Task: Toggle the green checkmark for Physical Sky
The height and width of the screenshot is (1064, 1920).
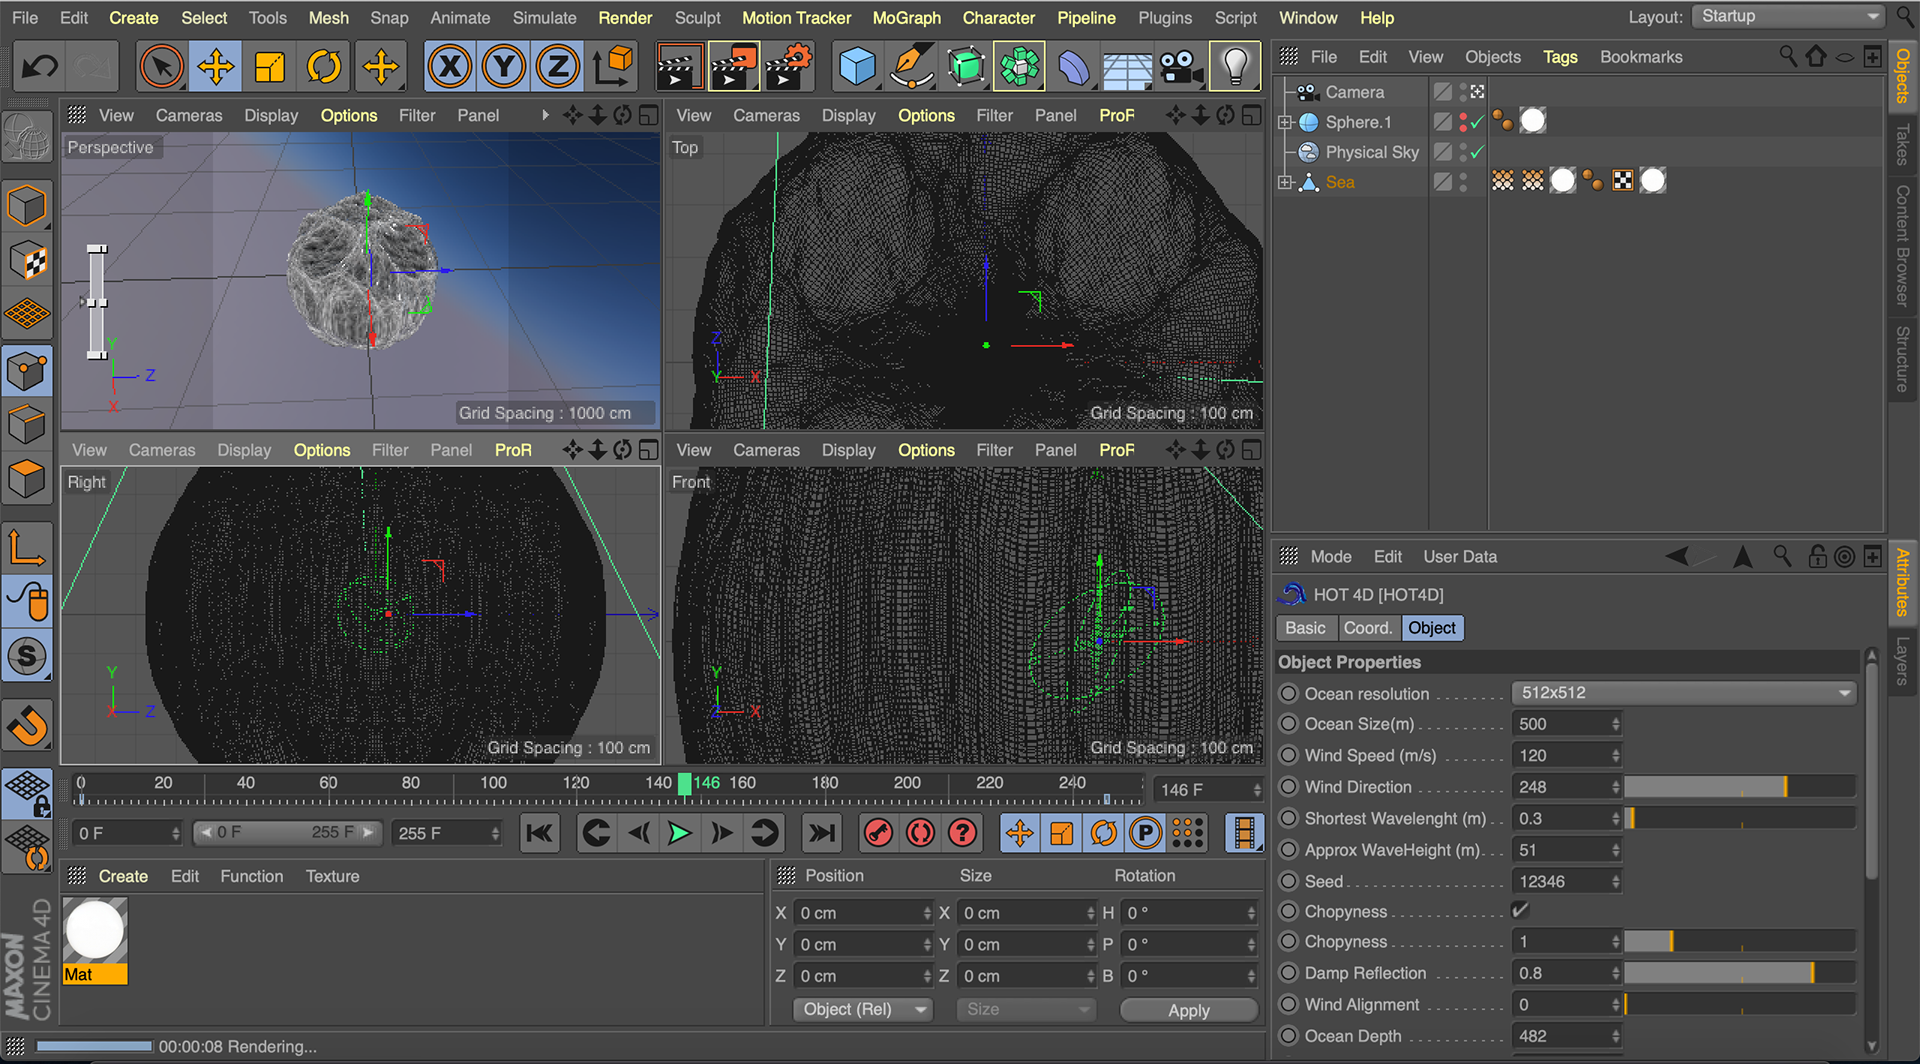Action: tap(1477, 152)
